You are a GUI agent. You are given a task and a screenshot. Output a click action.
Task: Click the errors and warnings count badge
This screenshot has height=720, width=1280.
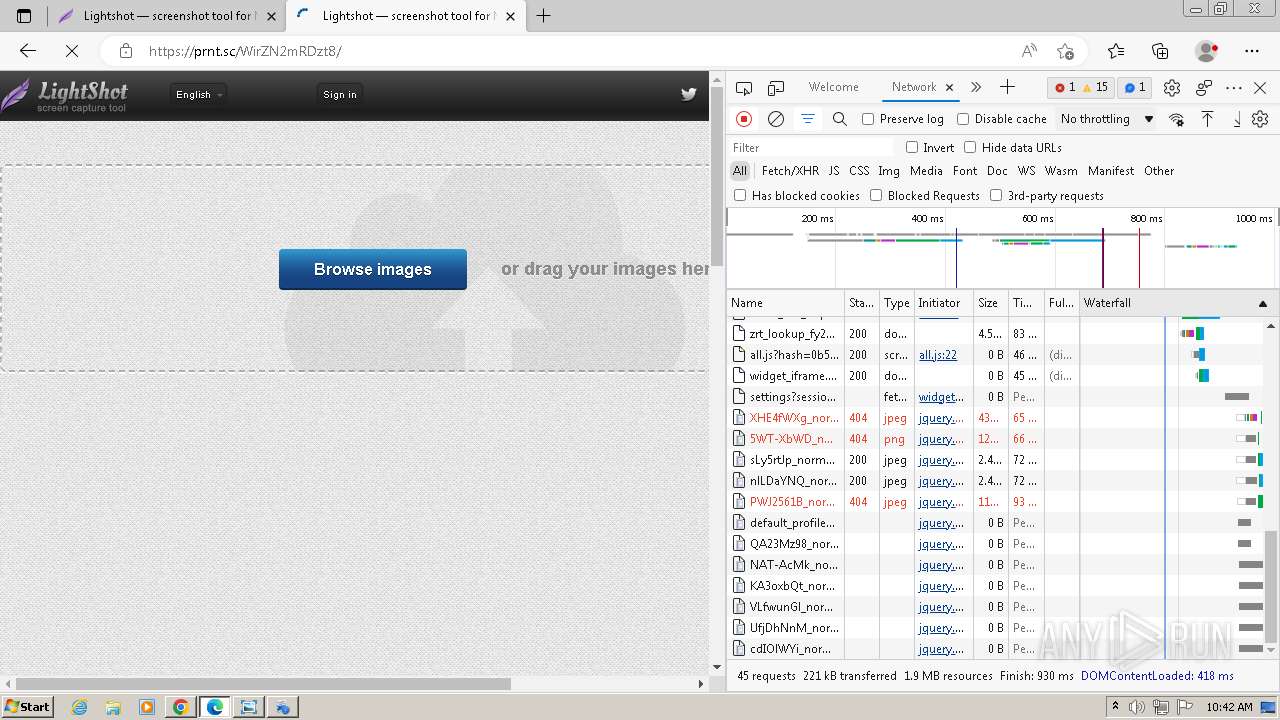1083,87
